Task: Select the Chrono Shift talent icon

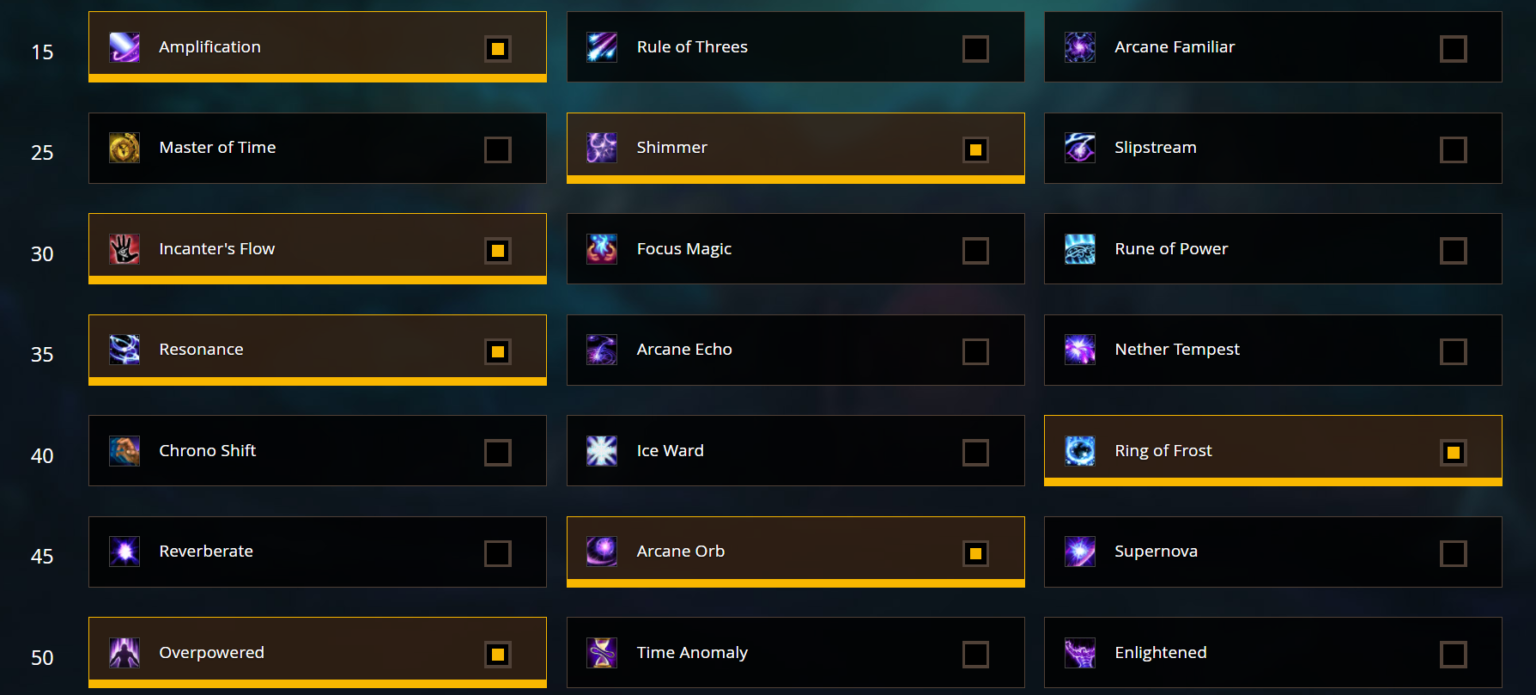Action: coord(124,451)
